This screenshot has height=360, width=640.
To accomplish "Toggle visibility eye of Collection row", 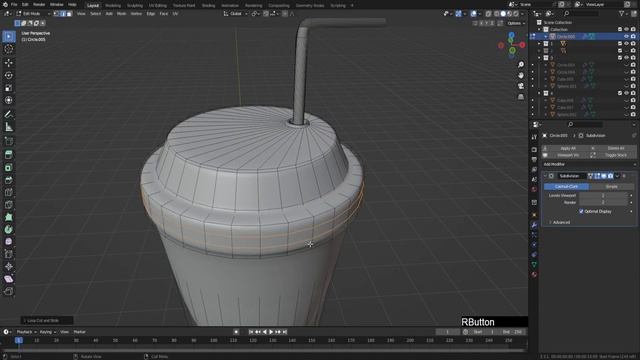I will [626, 29].
